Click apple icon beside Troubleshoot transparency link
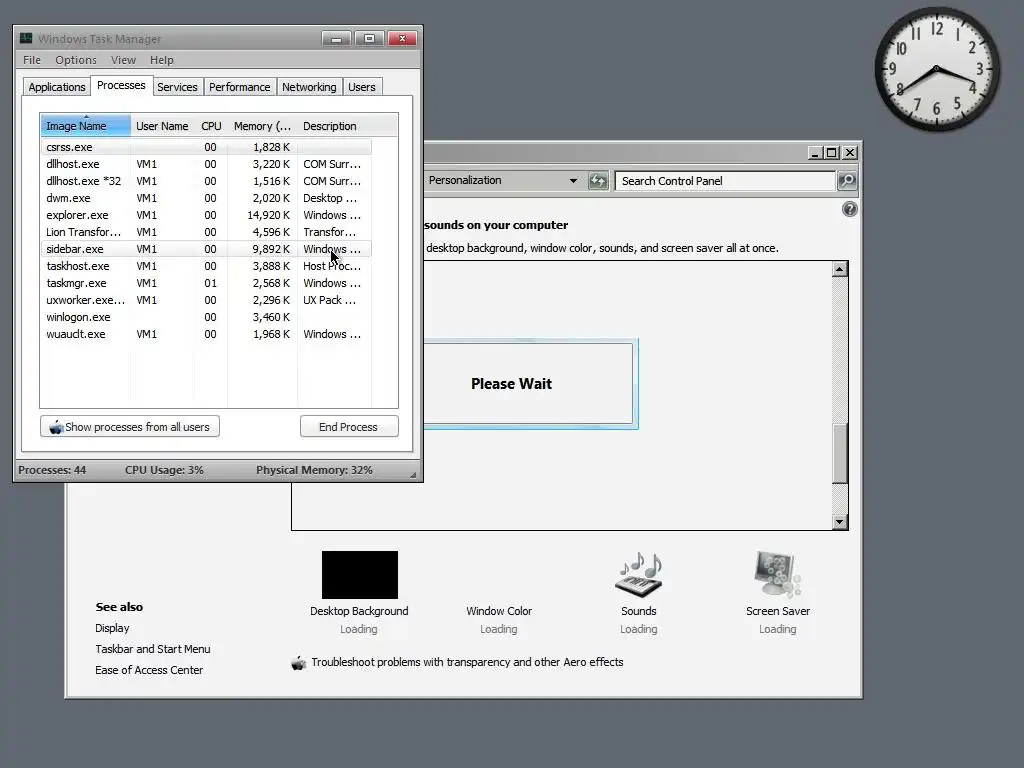This screenshot has height=768, width=1024. tap(298, 663)
